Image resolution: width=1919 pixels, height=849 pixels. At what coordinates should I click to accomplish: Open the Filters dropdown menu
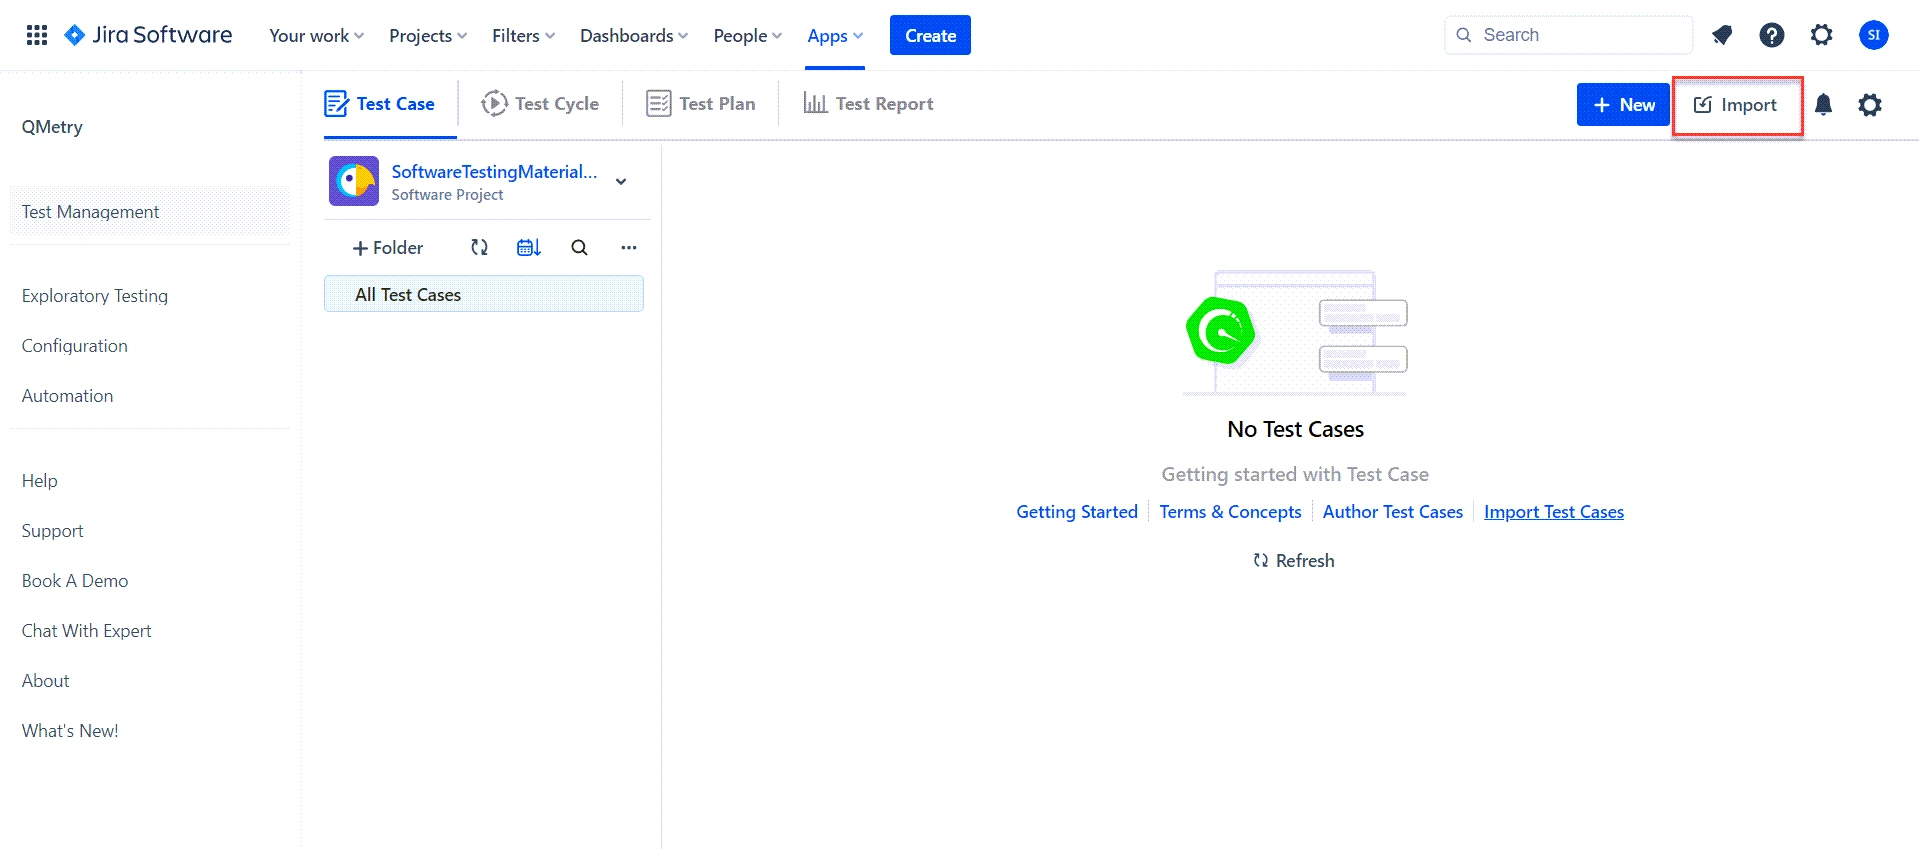pyautogui.click(x=523, y=35)
